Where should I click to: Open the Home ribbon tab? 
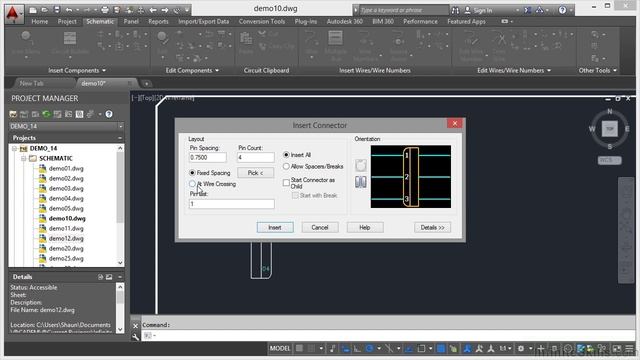point(40,21)
